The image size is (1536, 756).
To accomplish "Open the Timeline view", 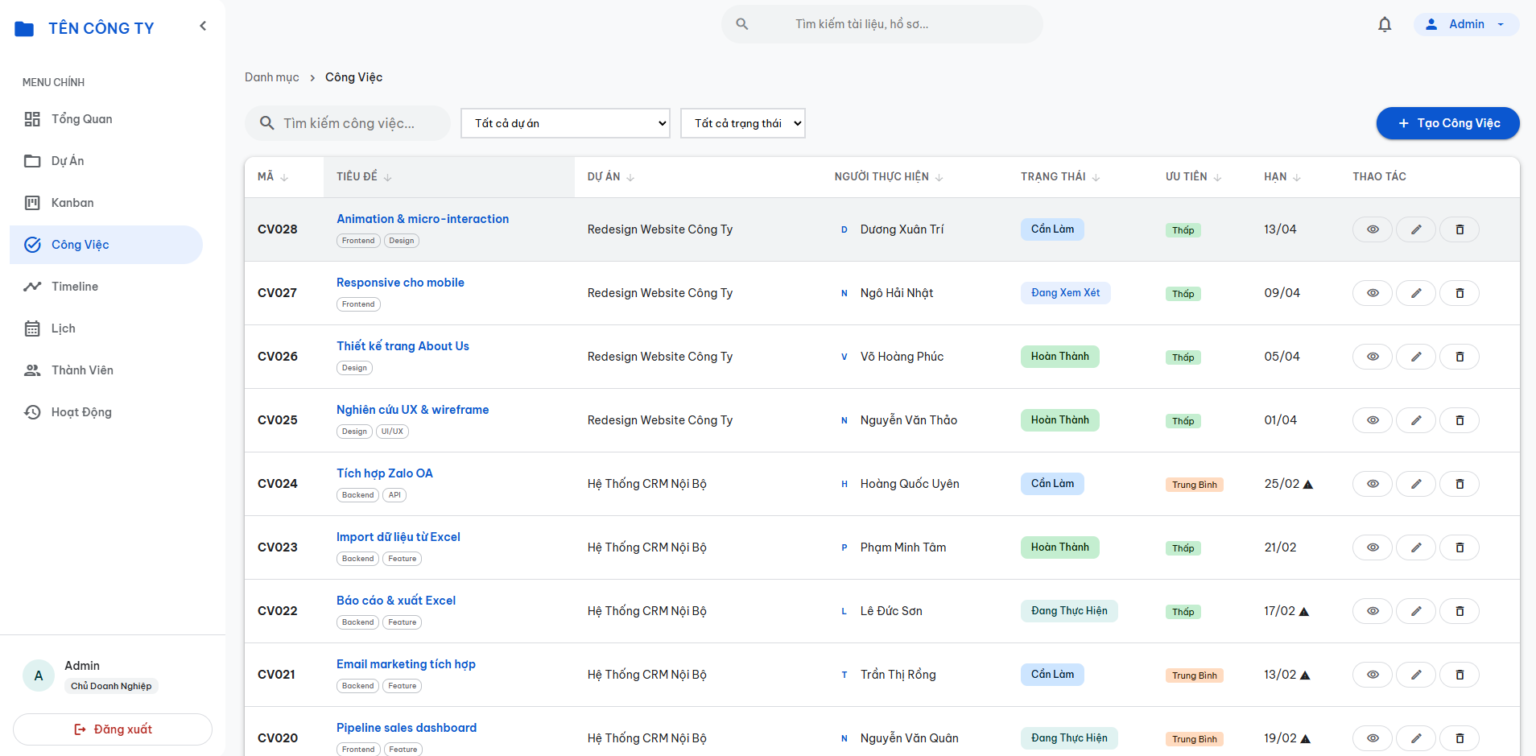I will pos(106,287).
